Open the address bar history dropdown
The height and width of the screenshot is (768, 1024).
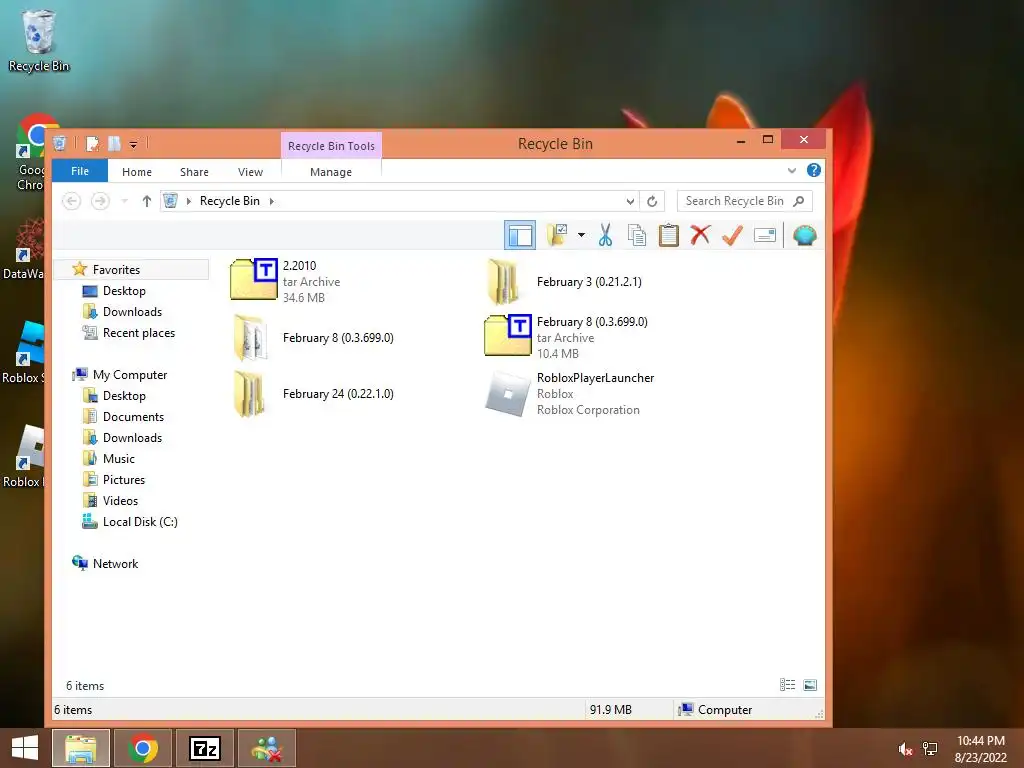(x=630, y=201)
